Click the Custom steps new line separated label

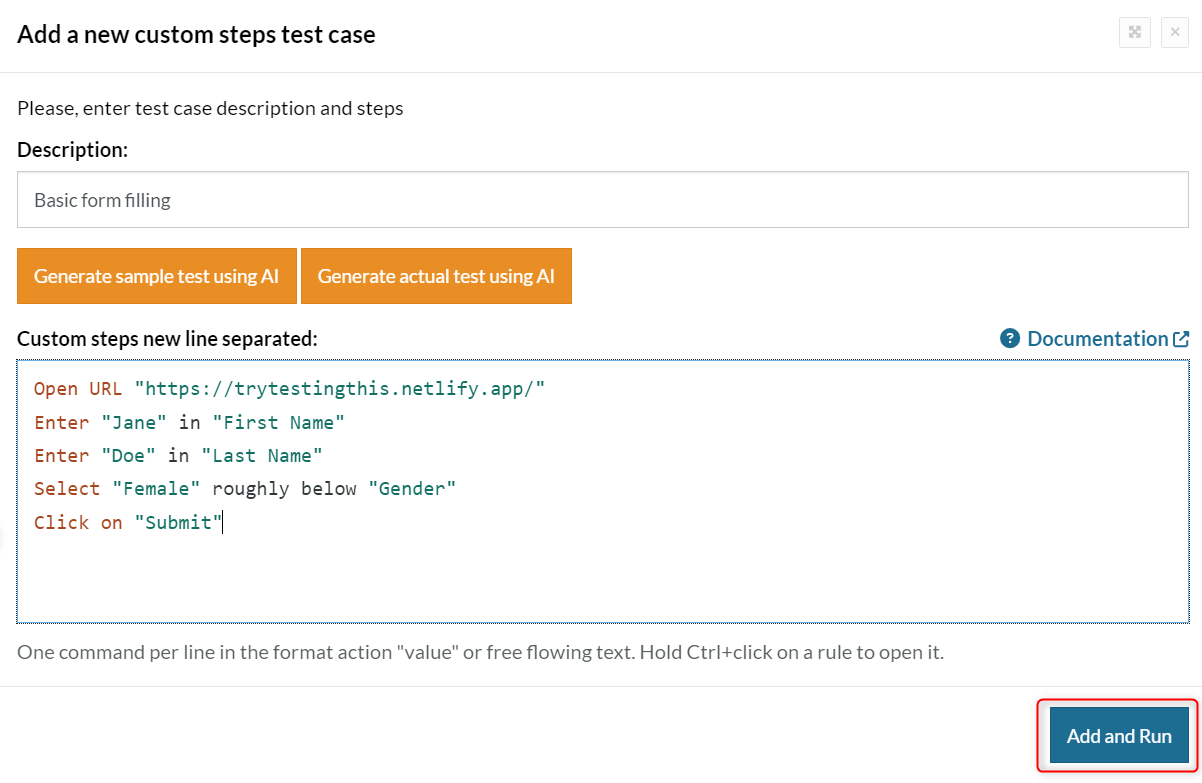point(167,339)
